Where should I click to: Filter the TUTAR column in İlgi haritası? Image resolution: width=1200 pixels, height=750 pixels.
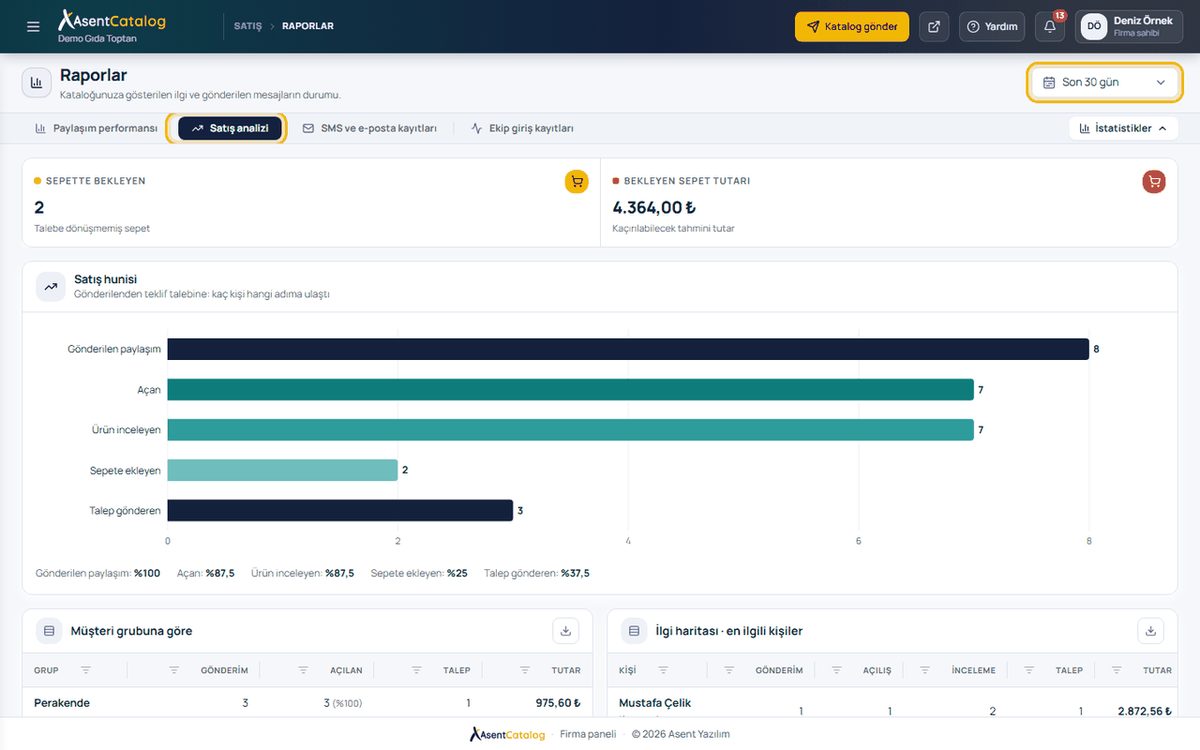pos(1116,670)
